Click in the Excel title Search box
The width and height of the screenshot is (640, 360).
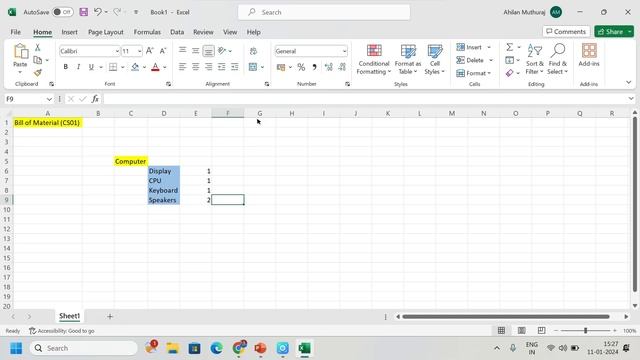324,12
